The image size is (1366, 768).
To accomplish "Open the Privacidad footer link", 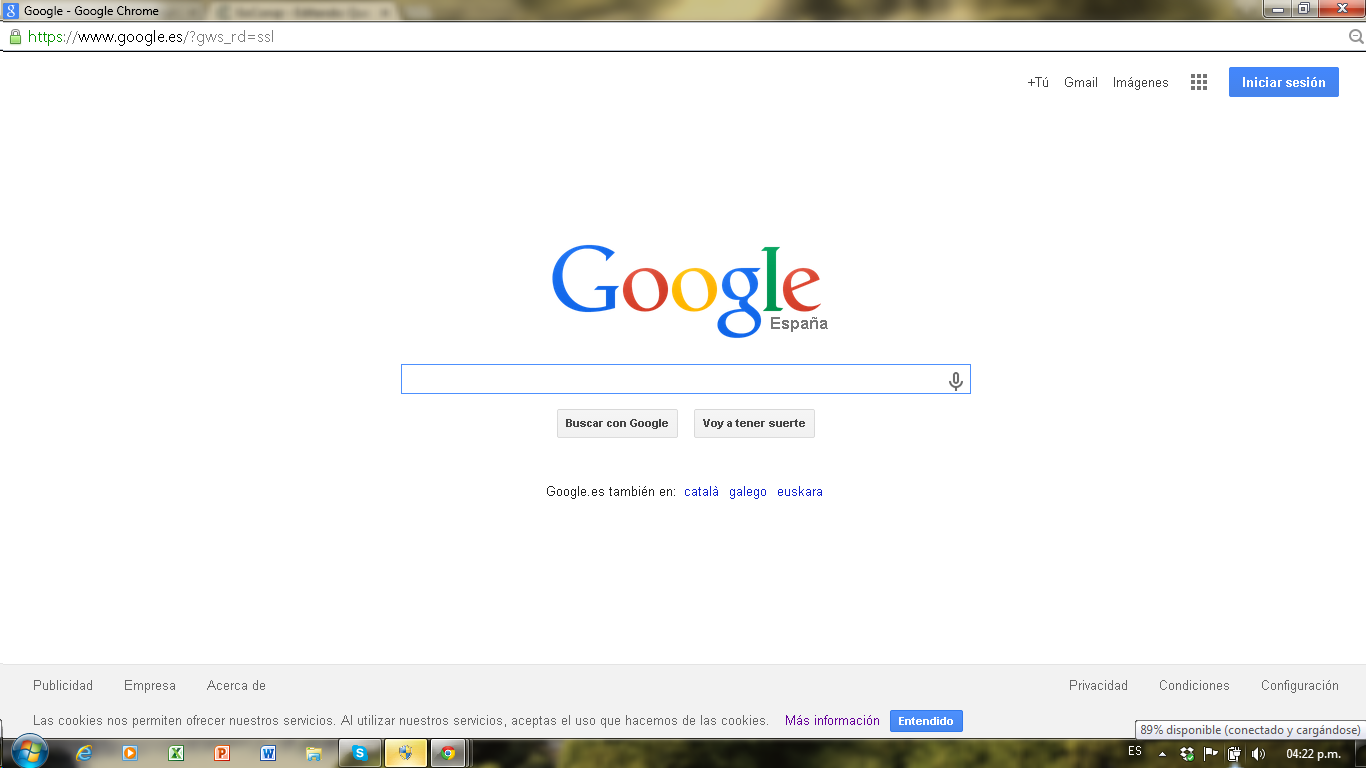I will (1098, 686).
